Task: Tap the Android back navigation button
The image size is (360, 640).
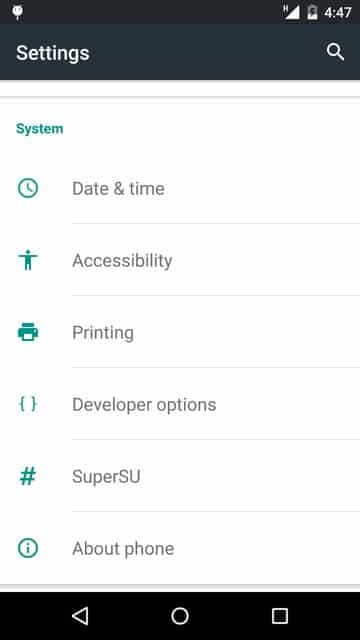Action: 80,616
